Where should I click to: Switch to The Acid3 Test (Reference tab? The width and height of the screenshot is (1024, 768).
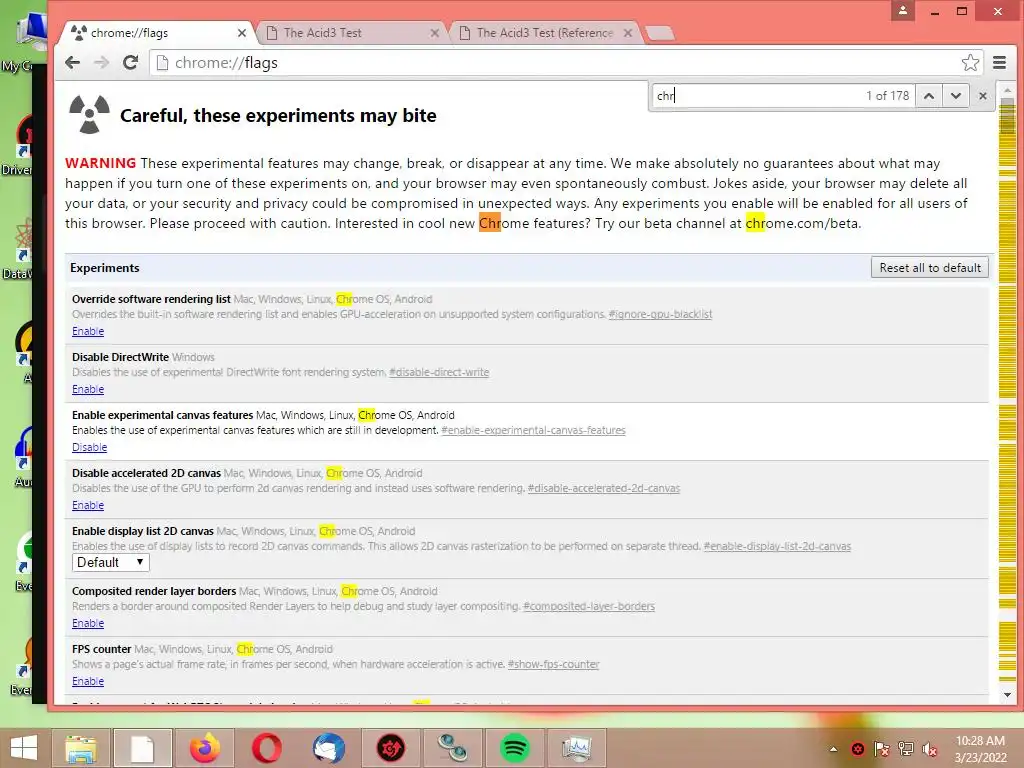544,33
